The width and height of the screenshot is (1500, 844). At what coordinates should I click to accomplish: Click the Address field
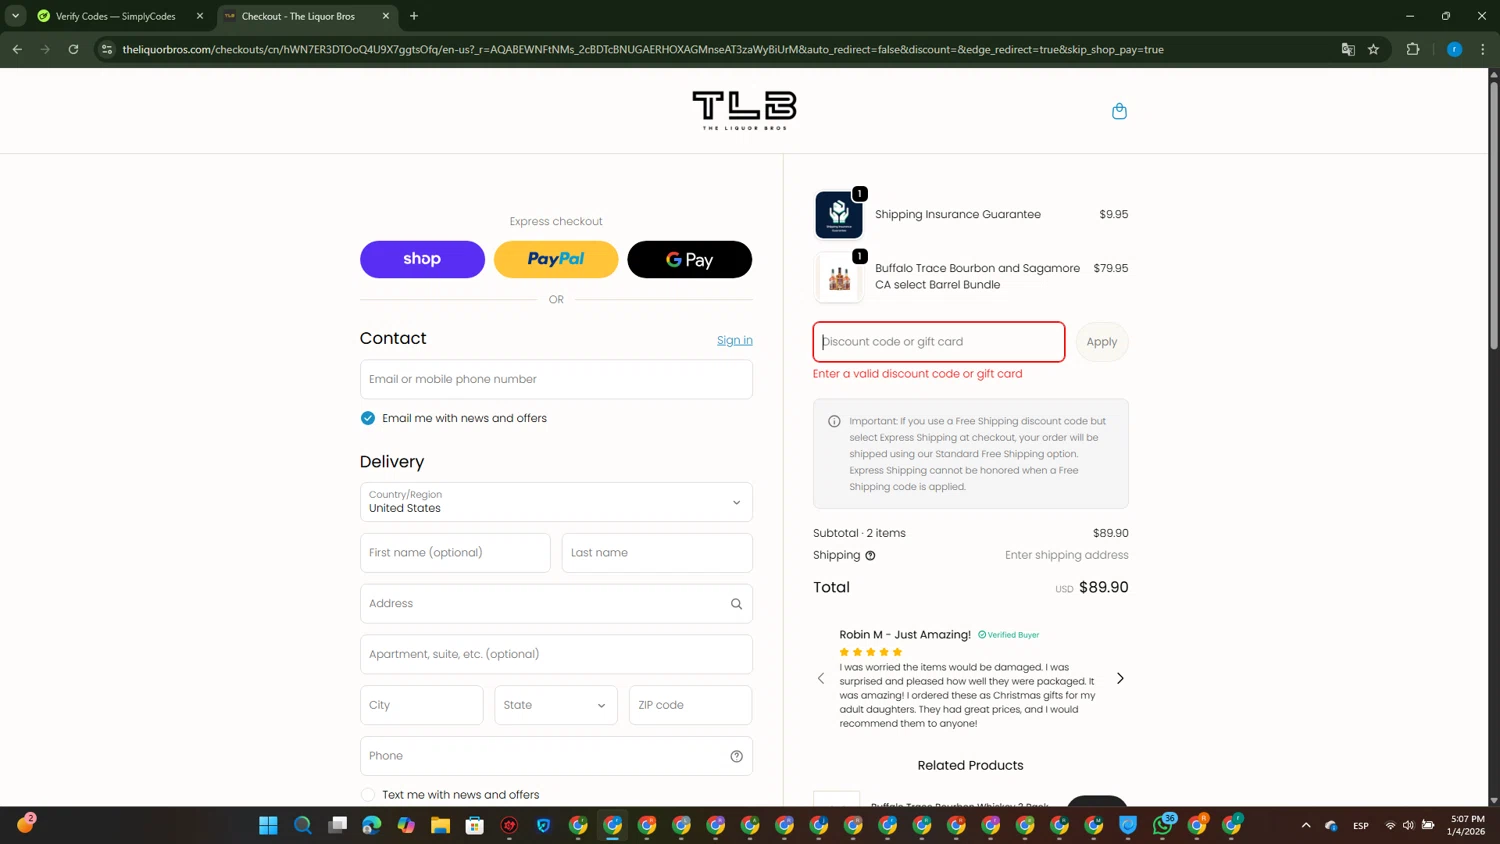(556, 604)
